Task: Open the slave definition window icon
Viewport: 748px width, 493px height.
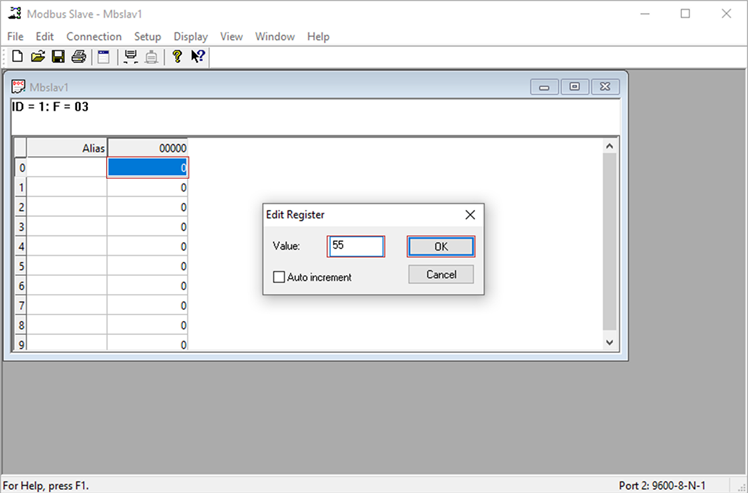Action: point(104,56)
